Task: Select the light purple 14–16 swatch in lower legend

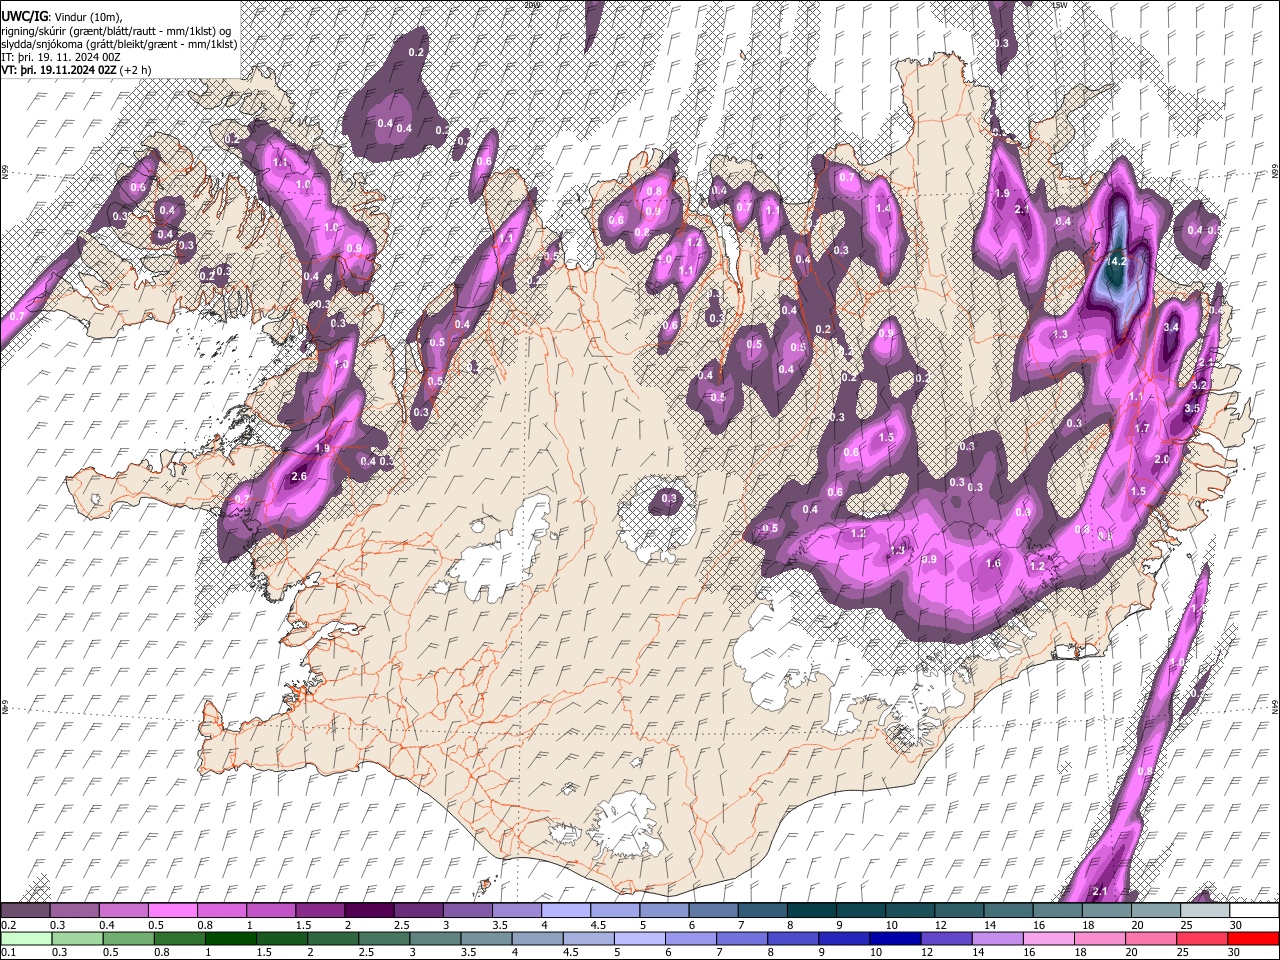Action: coord(998,938)
